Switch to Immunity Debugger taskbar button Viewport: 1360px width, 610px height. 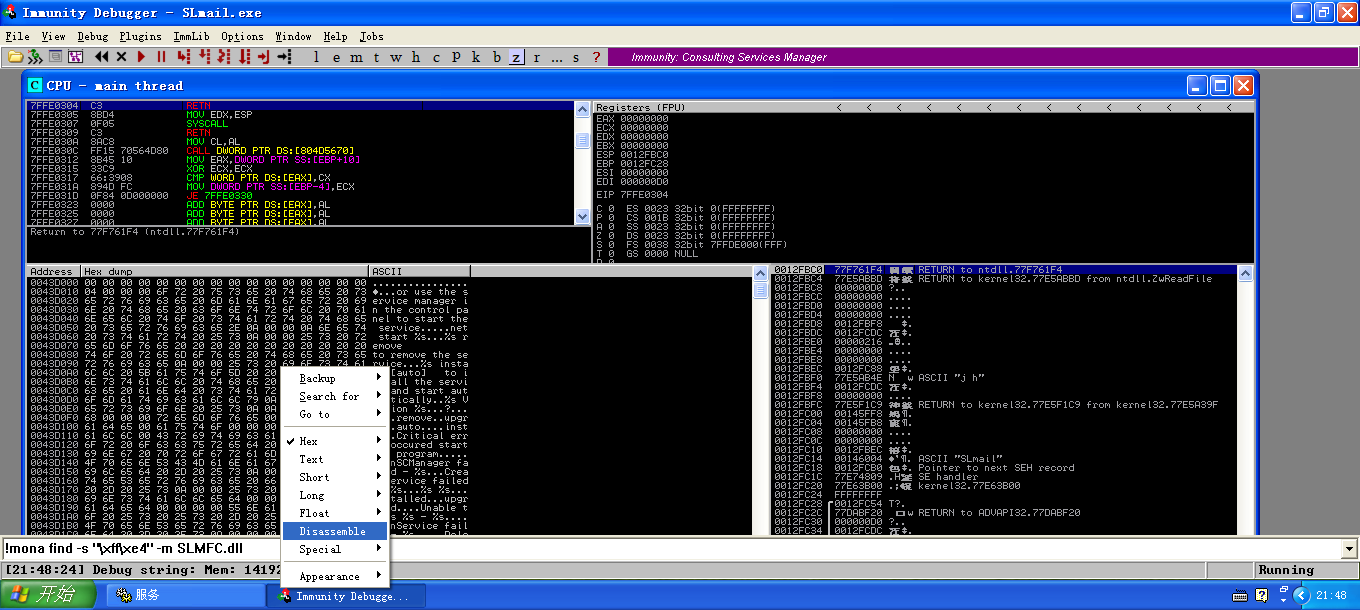346,596
